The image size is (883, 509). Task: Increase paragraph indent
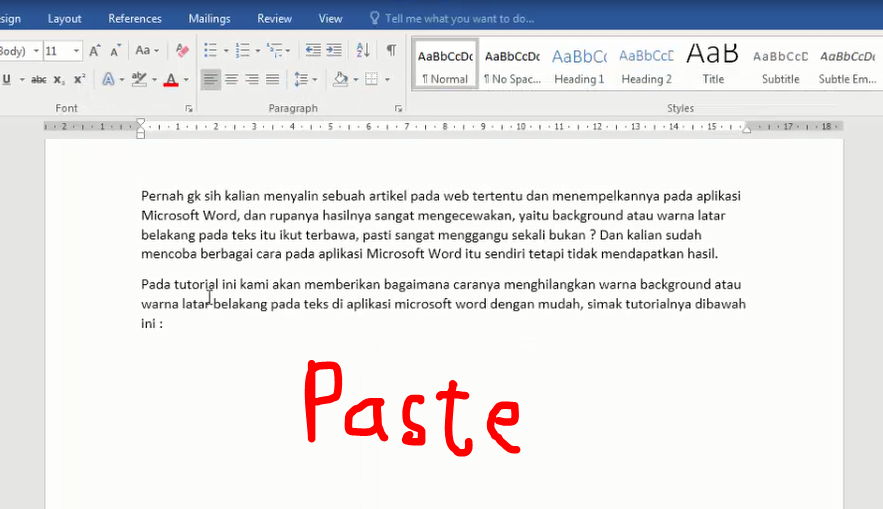tap(334, 51)
